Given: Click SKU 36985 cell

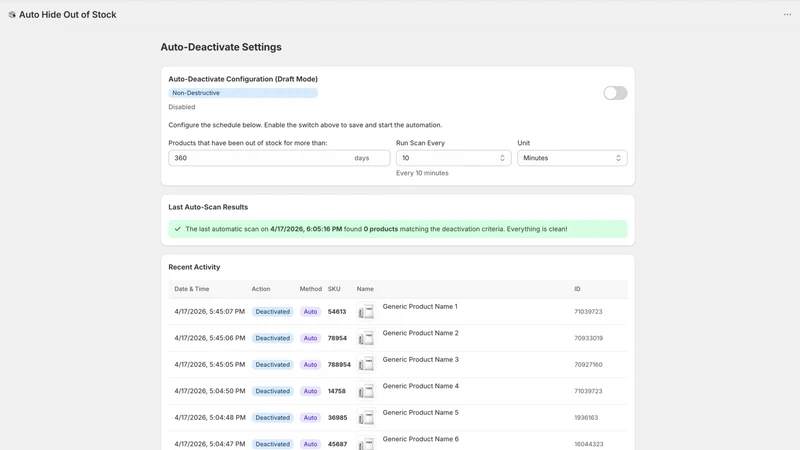Looking at the screenshot, I should [x=337, y=418].
